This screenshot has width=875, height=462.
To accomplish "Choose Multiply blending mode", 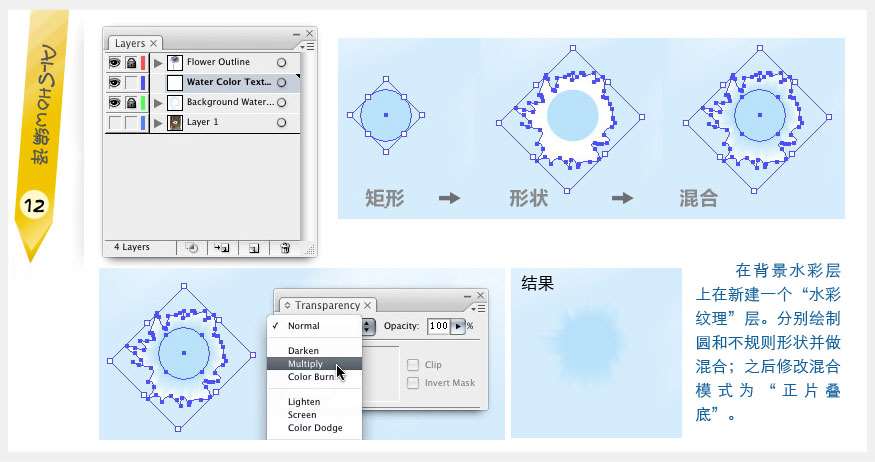I will click(x=314, y=364).
